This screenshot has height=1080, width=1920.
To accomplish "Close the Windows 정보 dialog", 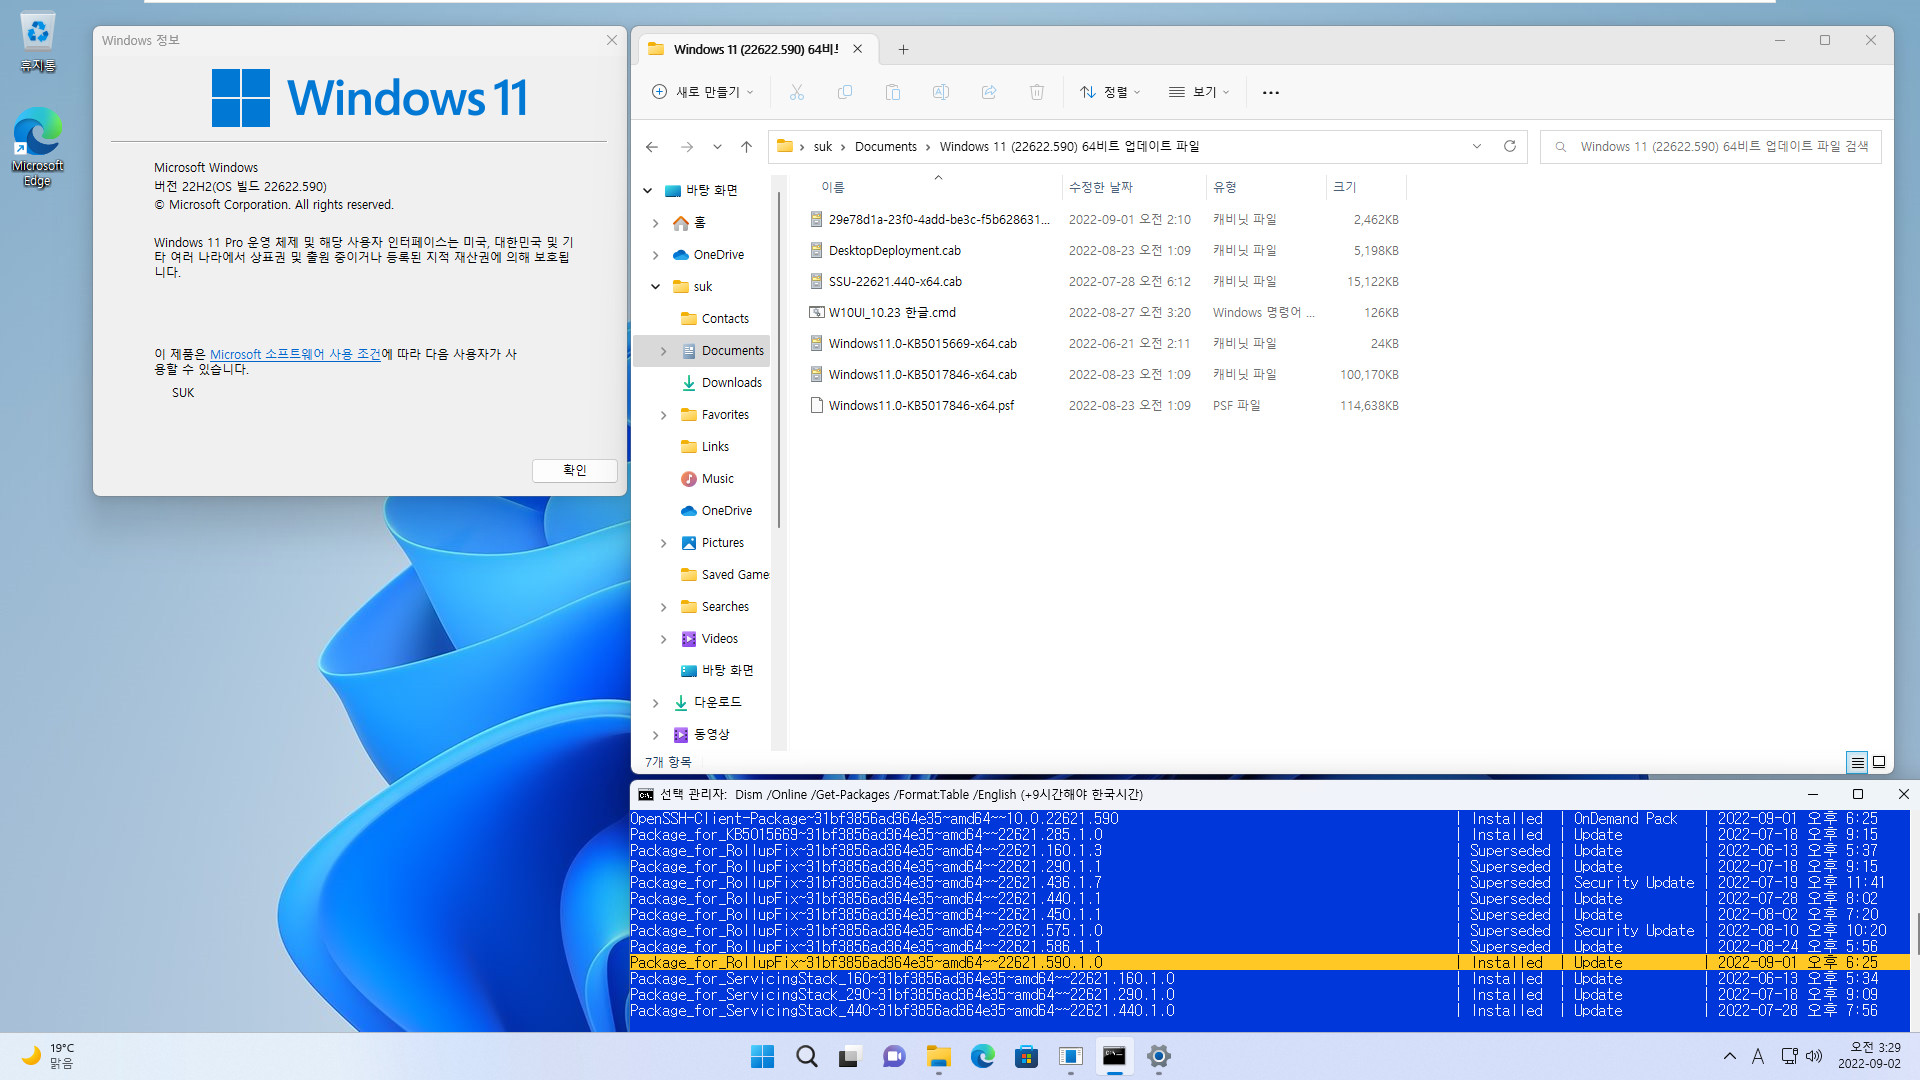I will [611, 40].
